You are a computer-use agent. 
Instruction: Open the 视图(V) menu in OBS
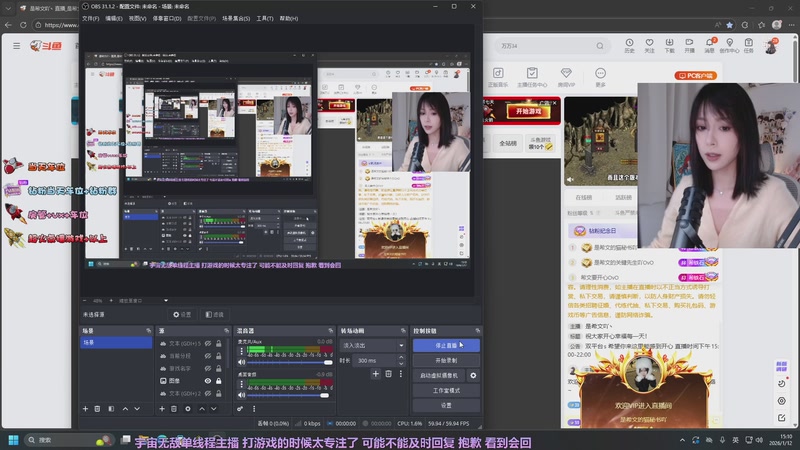137,18
